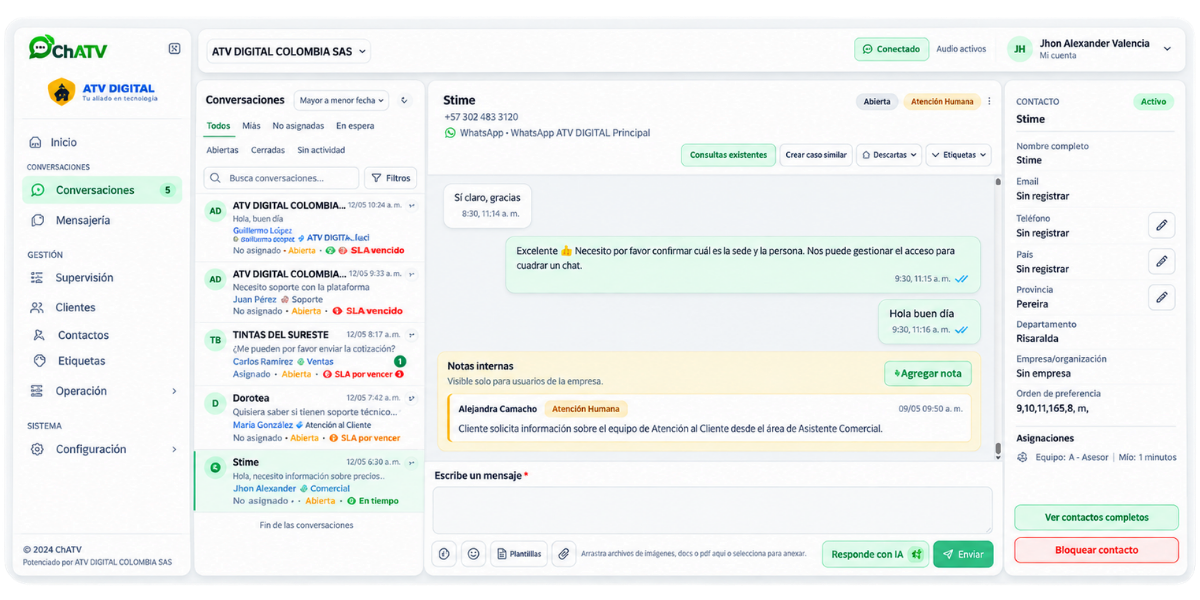1200x600 pixels.
Task: Go to Inicio in sidebar
Action: [x=64, y=142]
